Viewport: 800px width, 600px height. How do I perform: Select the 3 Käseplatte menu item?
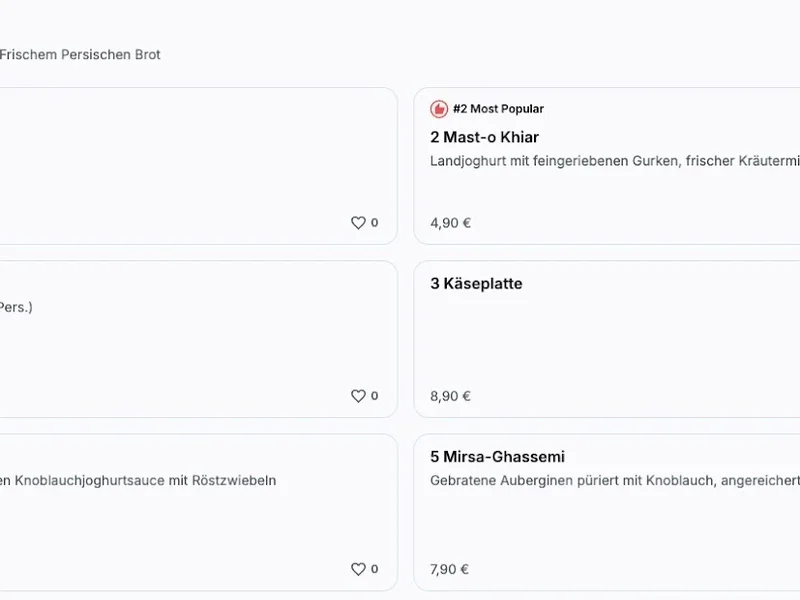(476, 284)
